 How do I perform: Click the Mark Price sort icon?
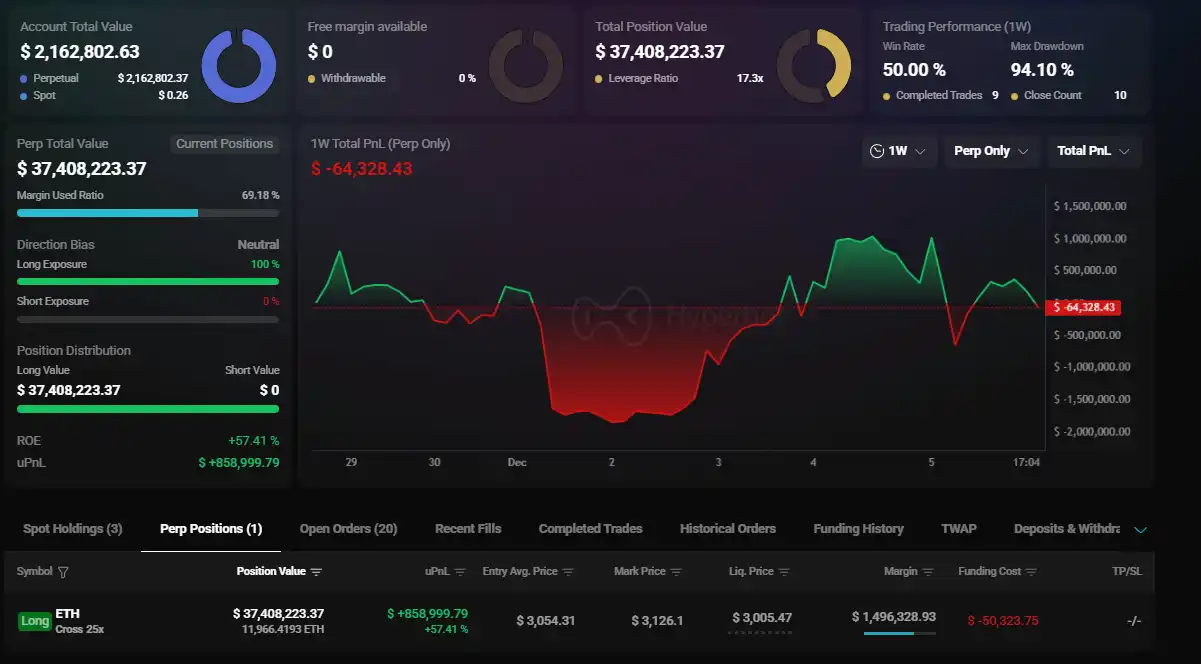coord(676,571)
